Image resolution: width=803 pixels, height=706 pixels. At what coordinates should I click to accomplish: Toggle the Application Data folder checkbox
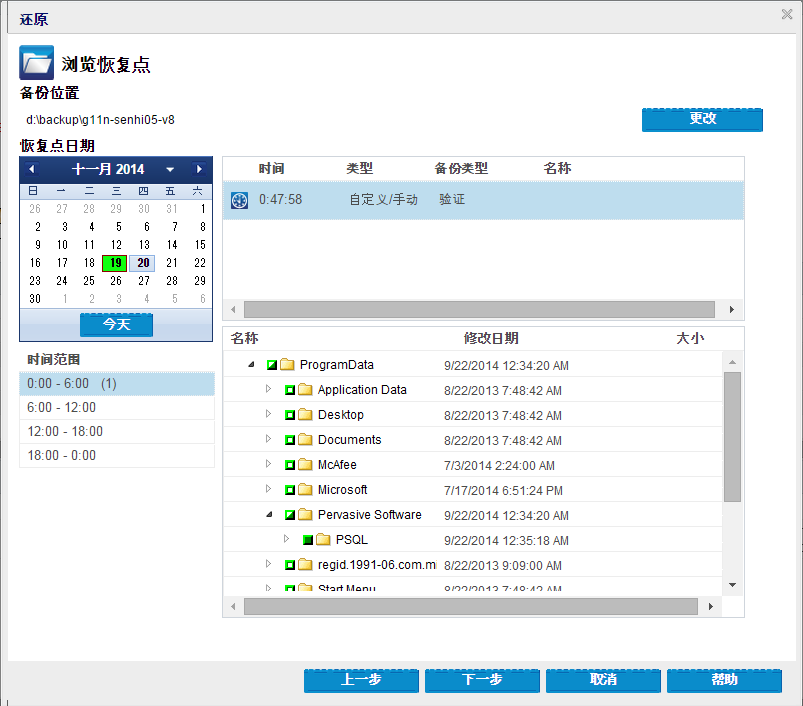290,390
